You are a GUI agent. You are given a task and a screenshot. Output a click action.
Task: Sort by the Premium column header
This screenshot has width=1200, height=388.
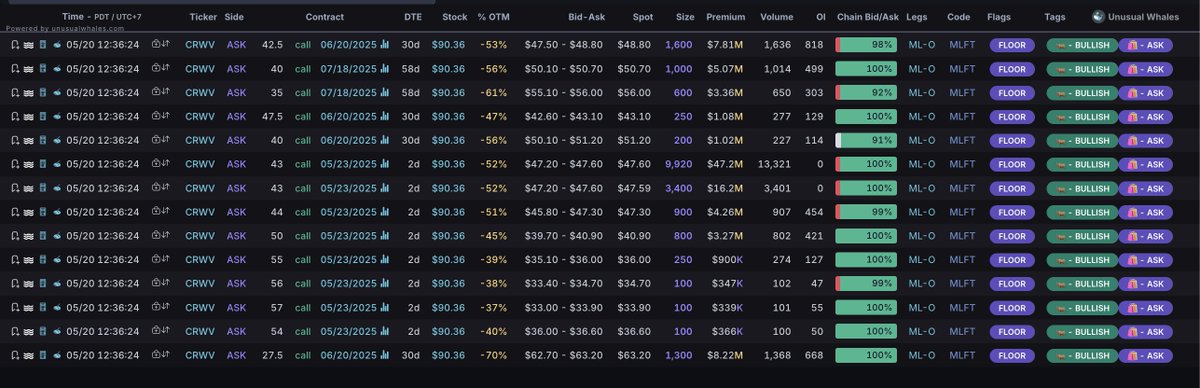[725, 17]
